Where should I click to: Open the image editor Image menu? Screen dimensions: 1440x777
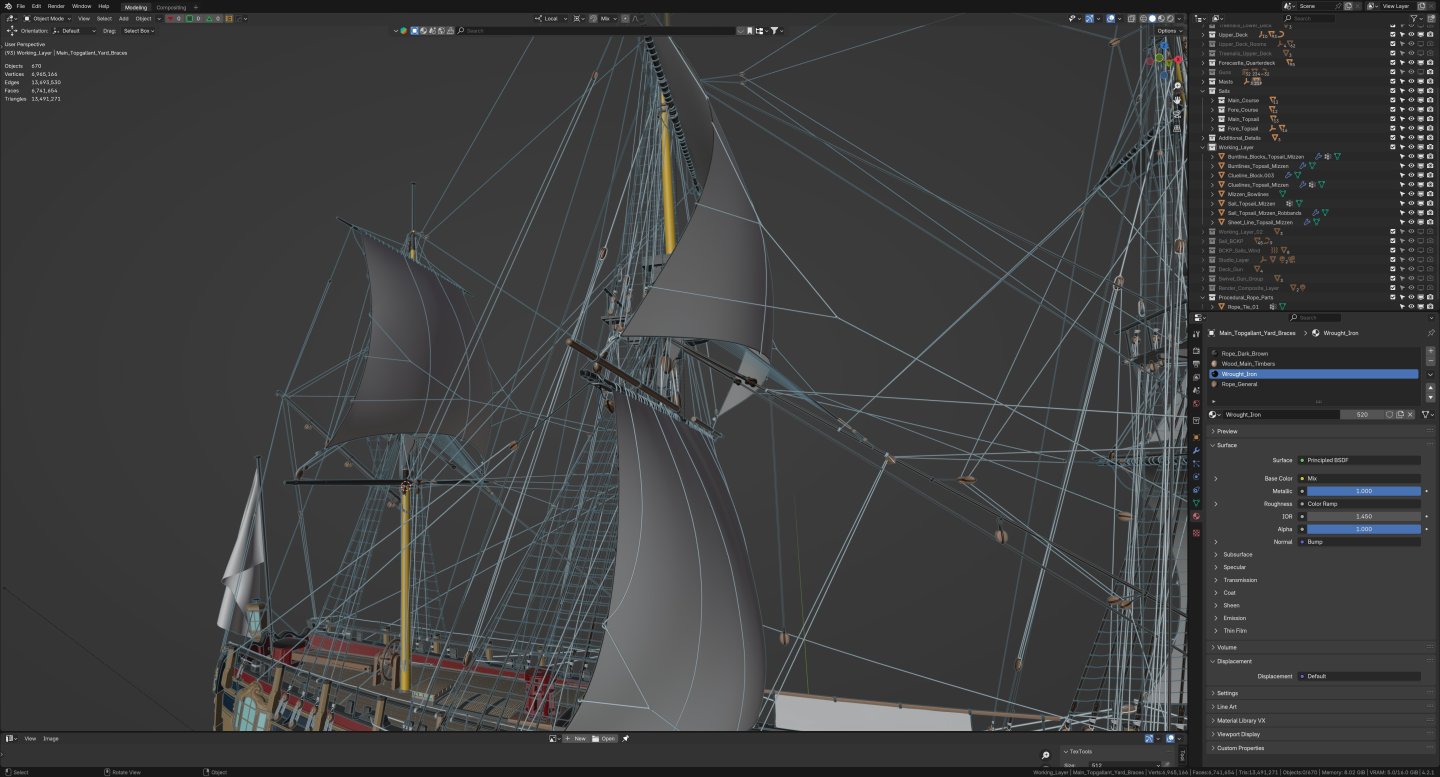coord(50,738)
